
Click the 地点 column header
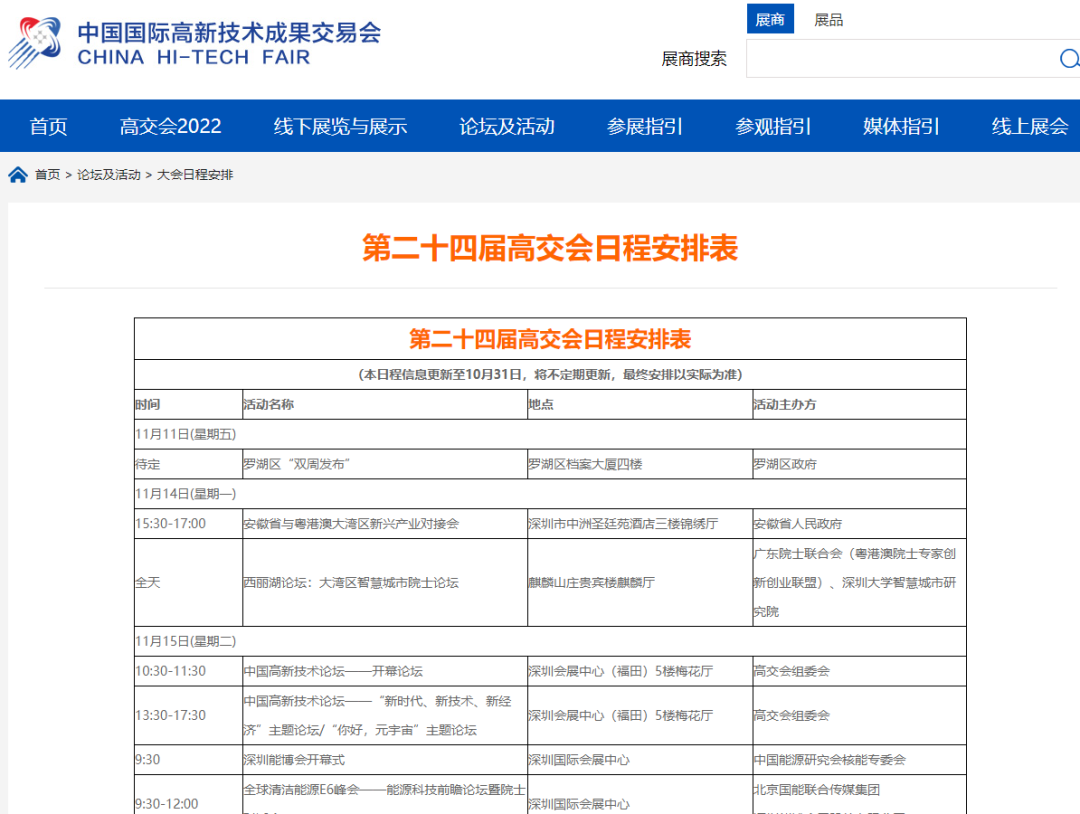640,404
